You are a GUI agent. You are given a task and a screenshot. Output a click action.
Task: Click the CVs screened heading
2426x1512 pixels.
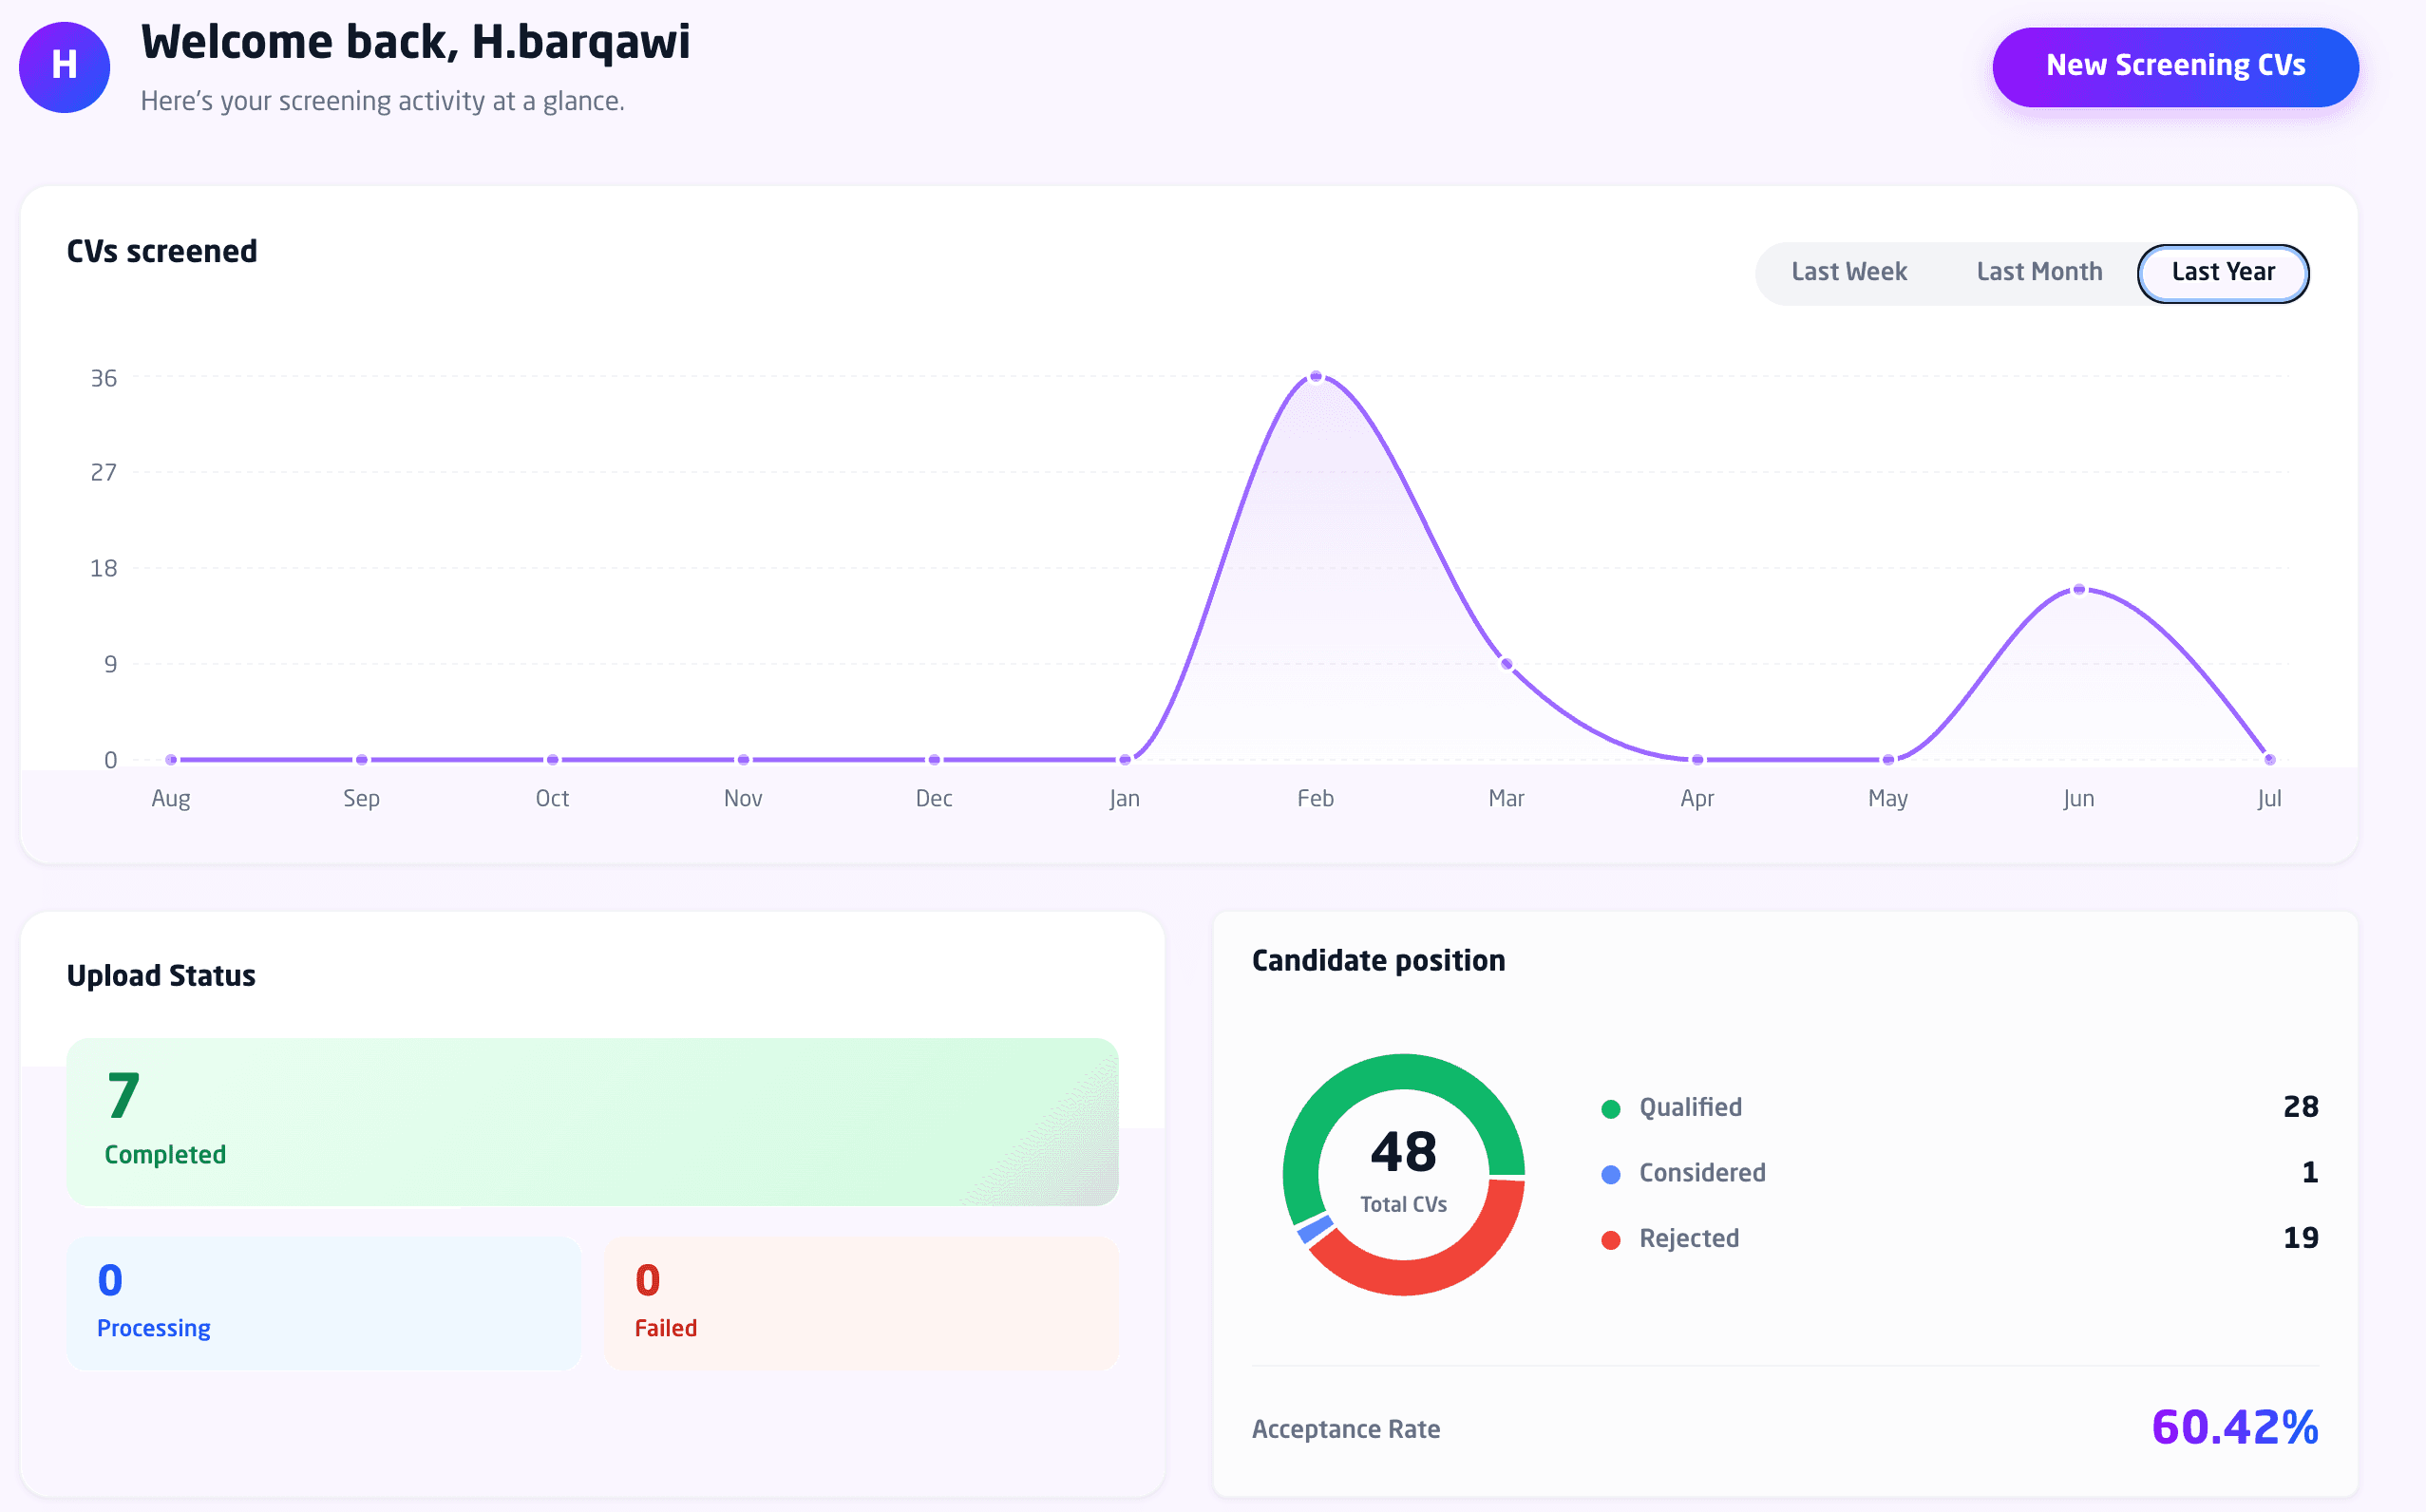162,251
